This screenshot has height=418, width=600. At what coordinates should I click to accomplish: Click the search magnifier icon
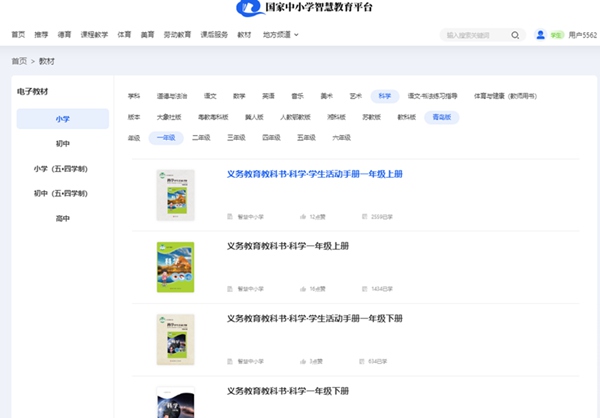[x=515, y=35]
